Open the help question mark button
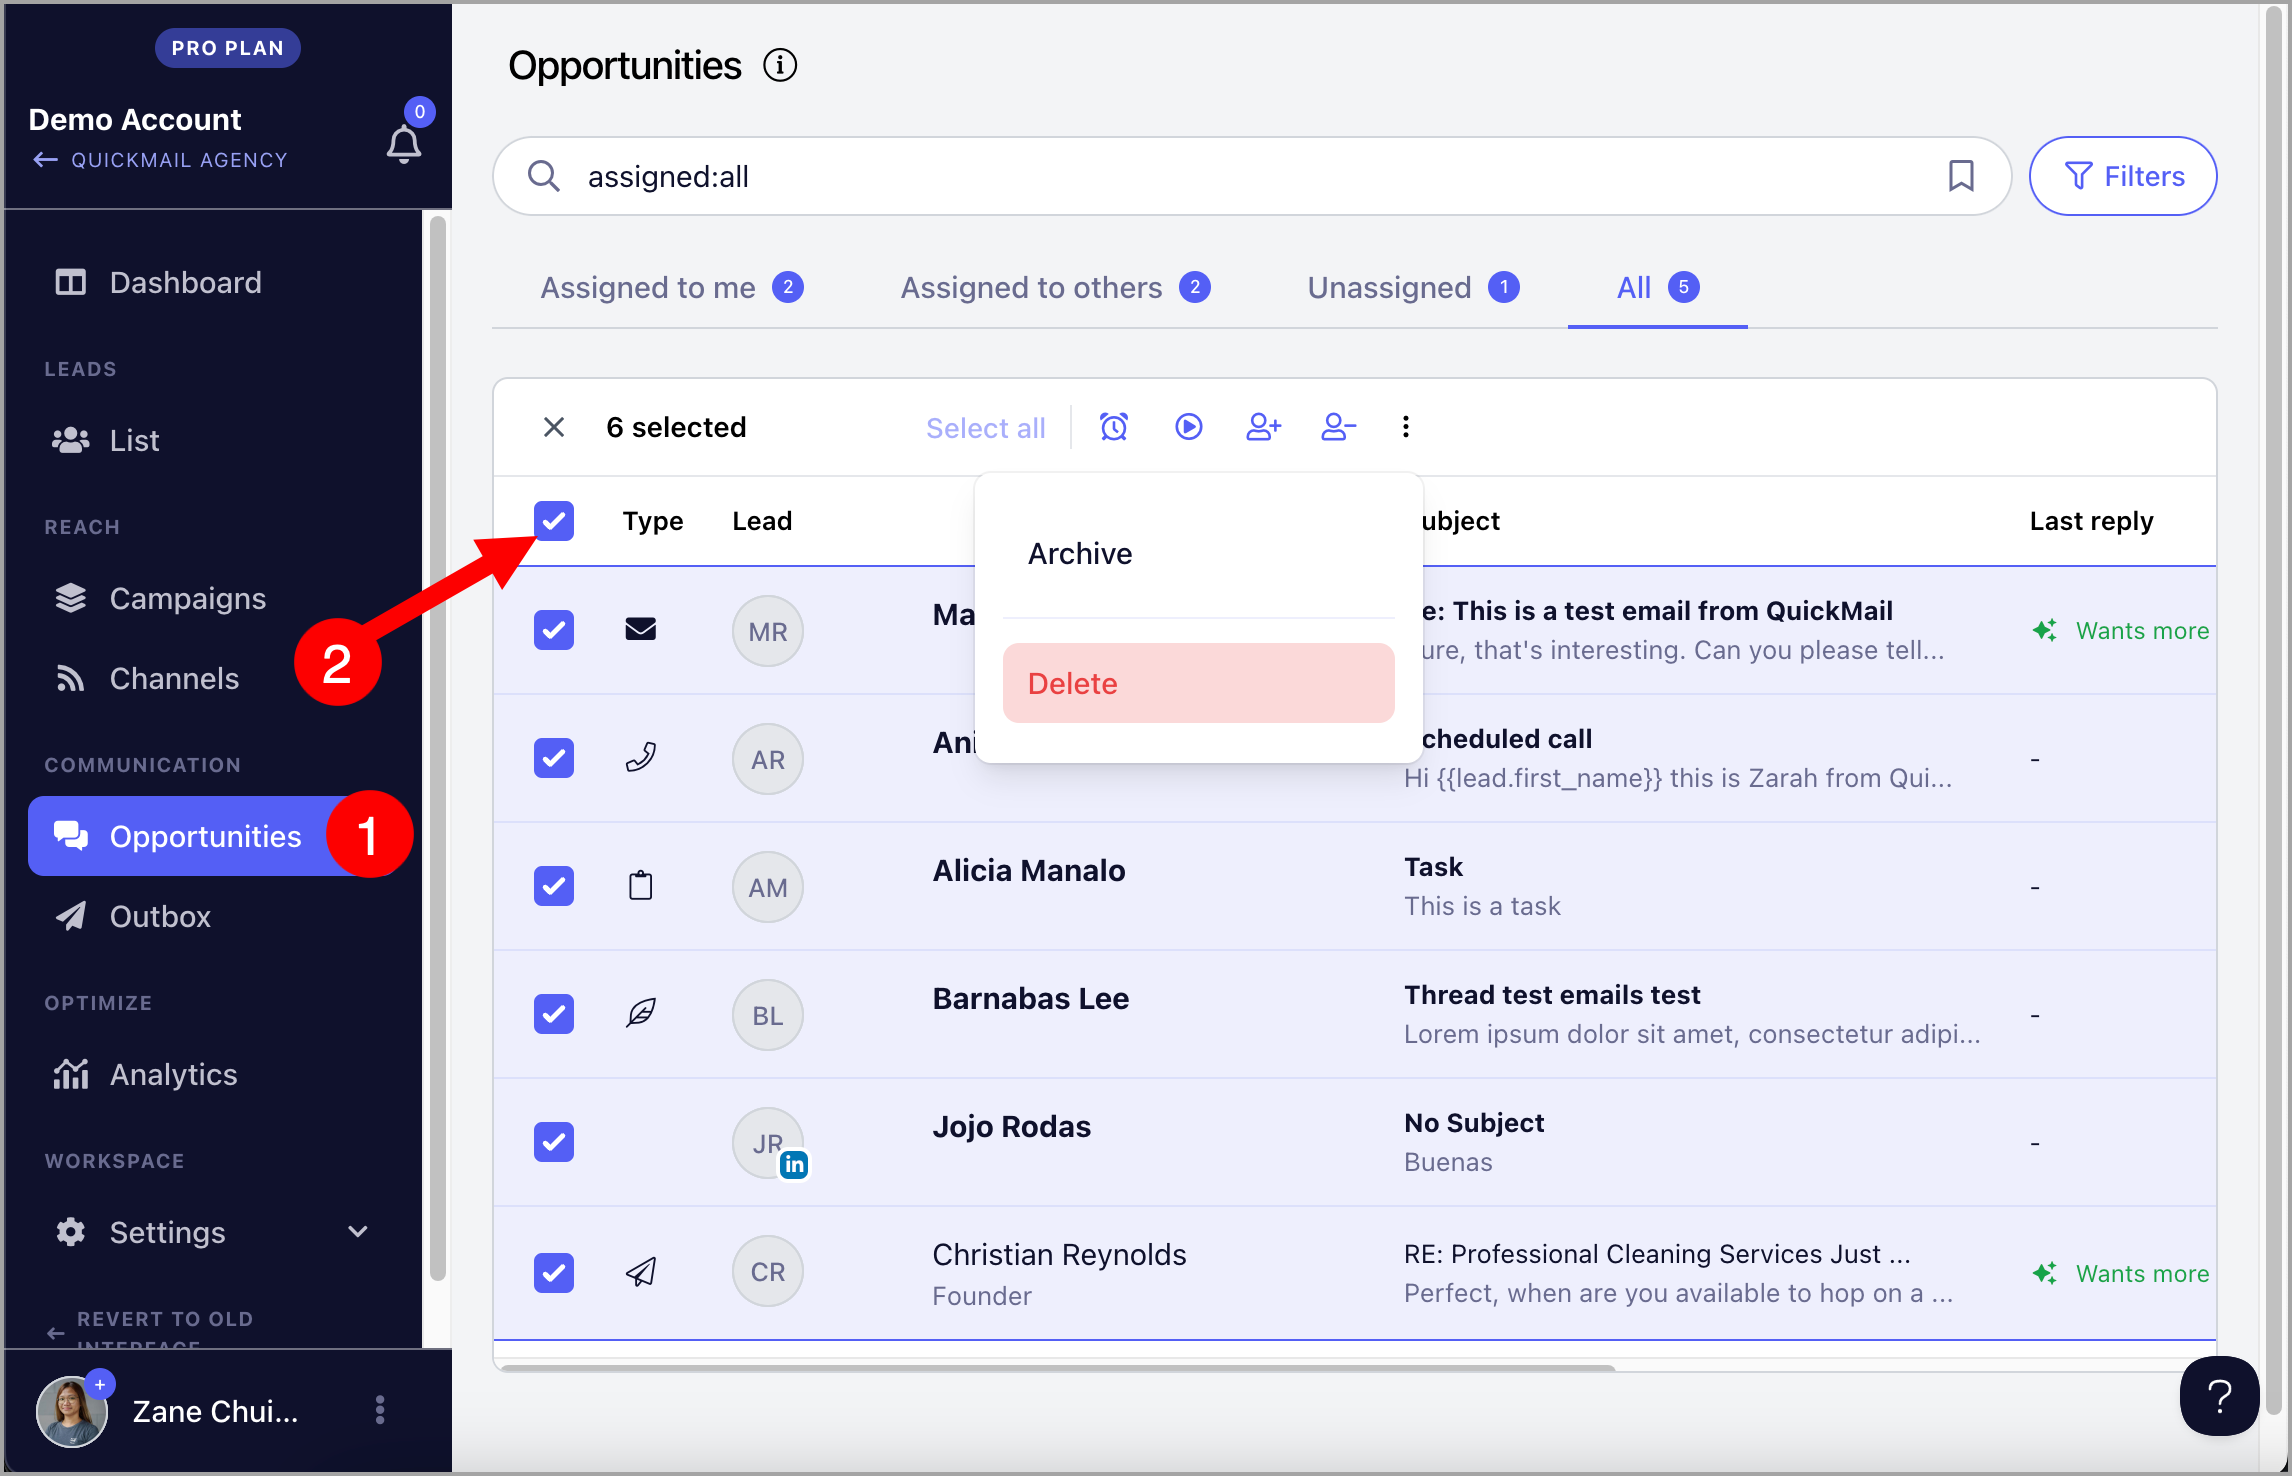This screenshot has height=1476, width=2292. coord(2219,1396)
